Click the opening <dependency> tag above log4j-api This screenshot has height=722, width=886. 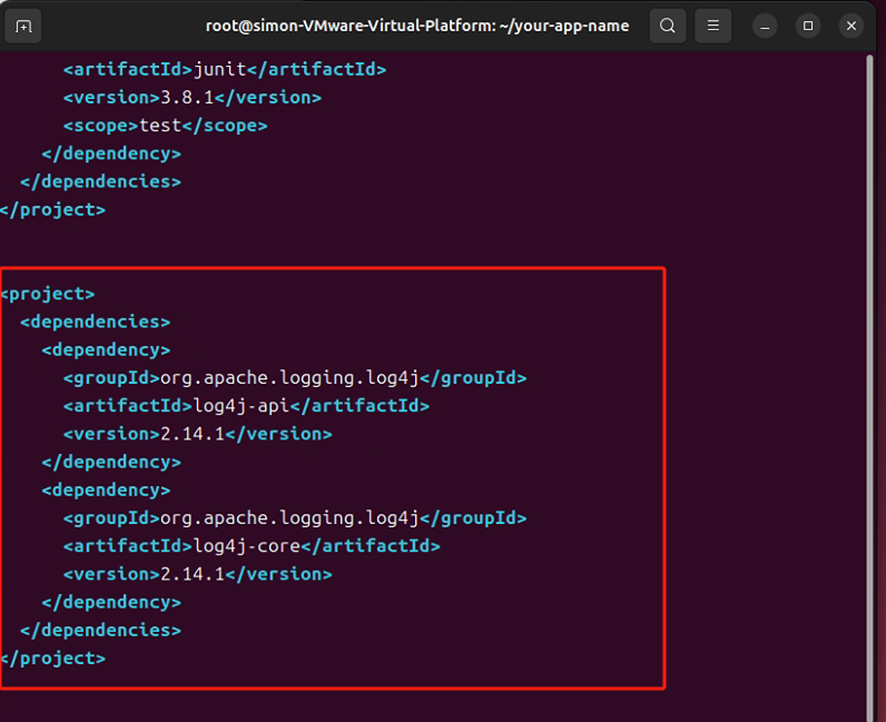106,350
